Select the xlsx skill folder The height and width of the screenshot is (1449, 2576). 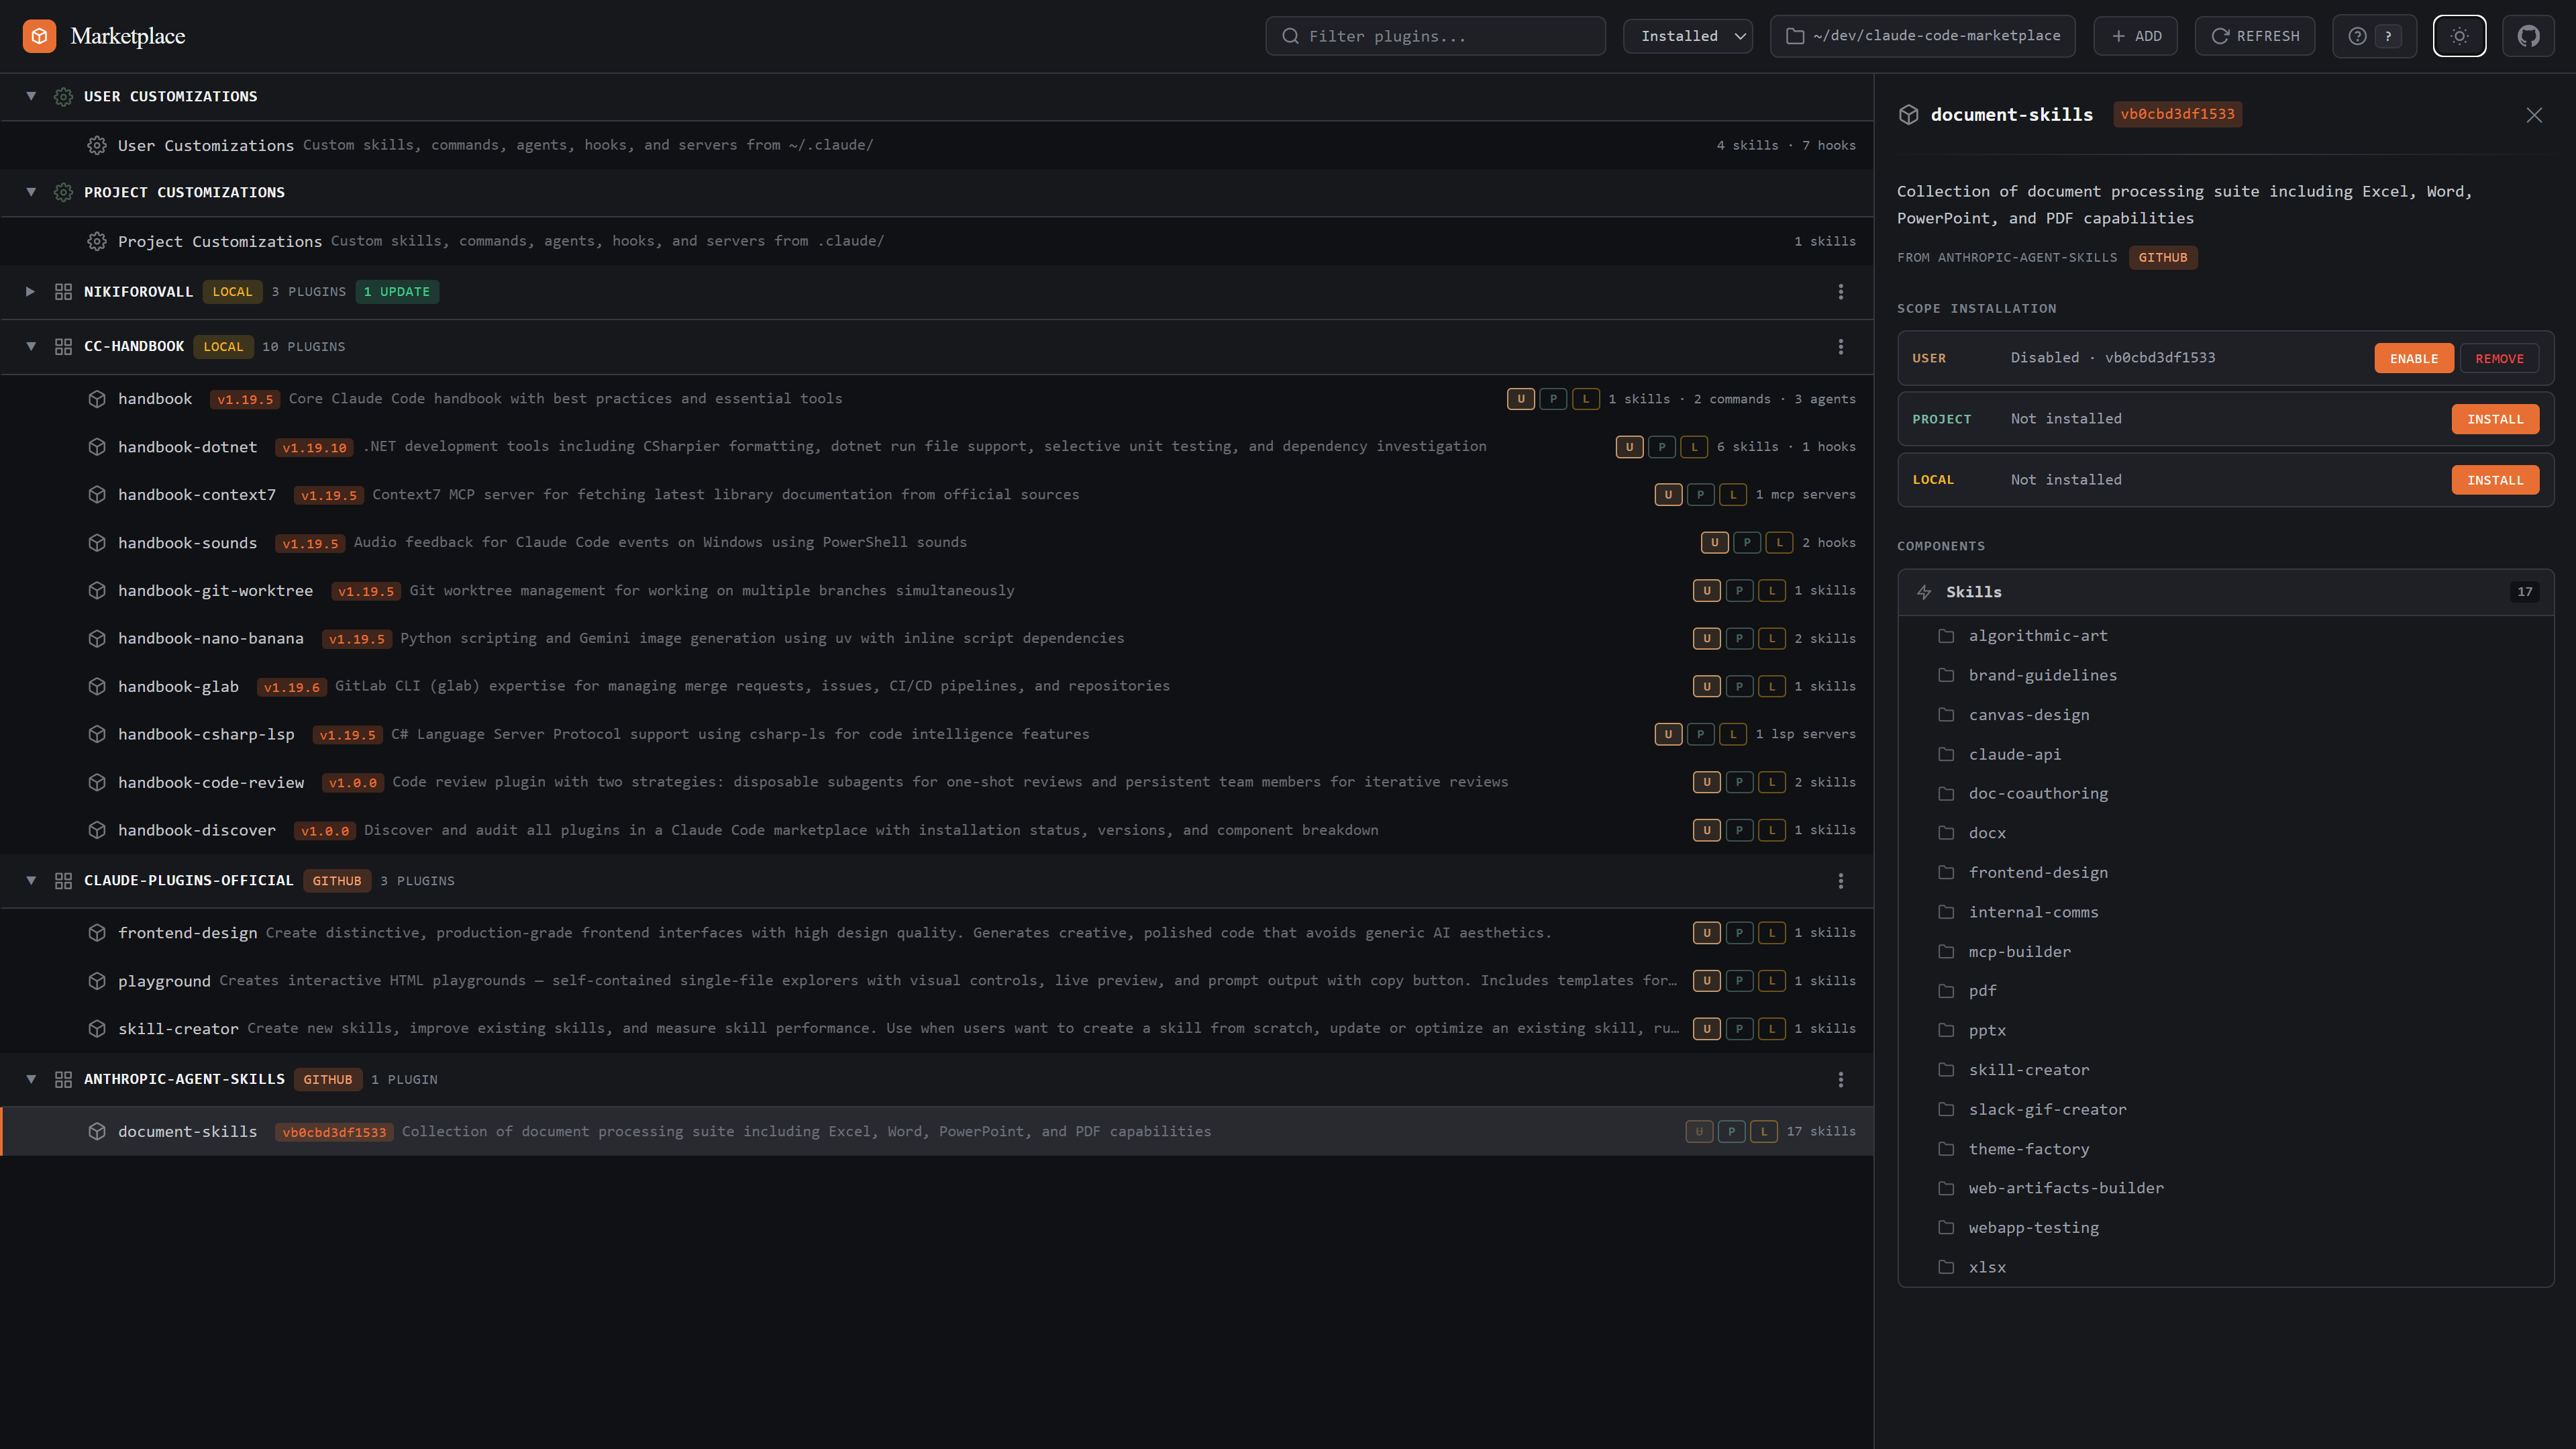pos(1987,1267)
